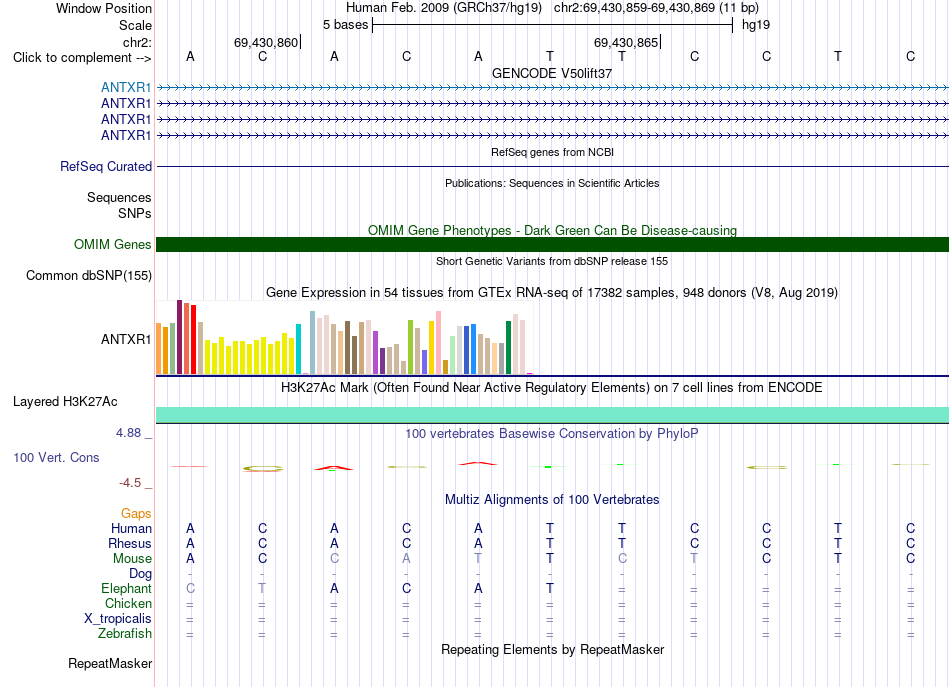Open 'Short Genetic Variants from dbSNP release 155'
Image resolution: width=950 pixels, height=687 pixels.
coord(552,261)
